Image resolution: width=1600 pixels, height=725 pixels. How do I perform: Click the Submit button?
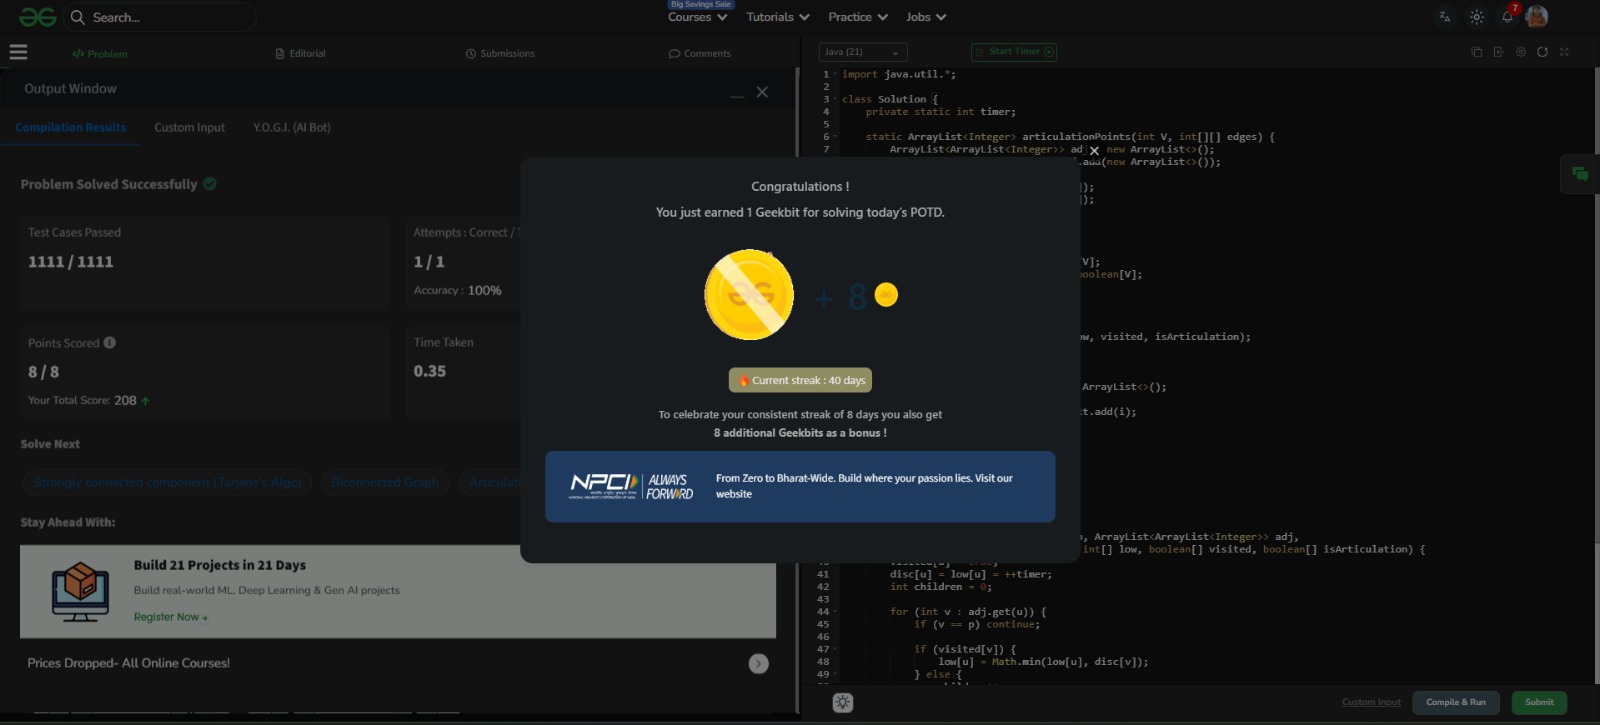click(1539, 703)
